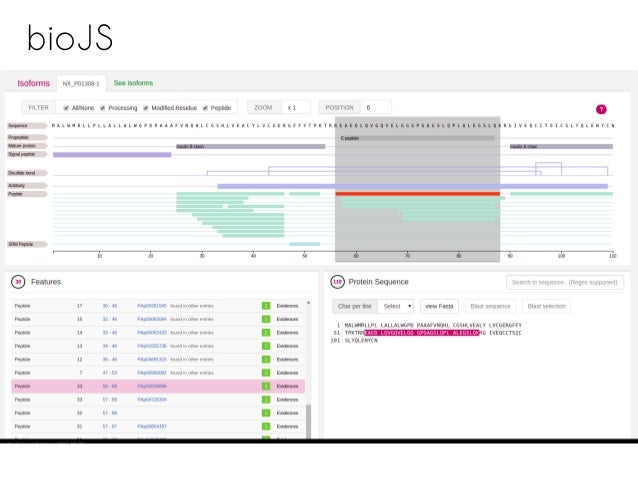This screenshot has height=479, width=638.
Task: Click the Isoforms heading label
Action: pyautogui.click(x=33, y=83)
